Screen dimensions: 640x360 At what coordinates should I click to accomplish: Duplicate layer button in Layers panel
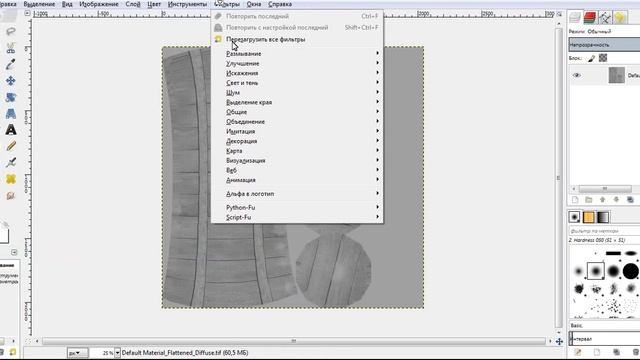[x=630, y=200]
